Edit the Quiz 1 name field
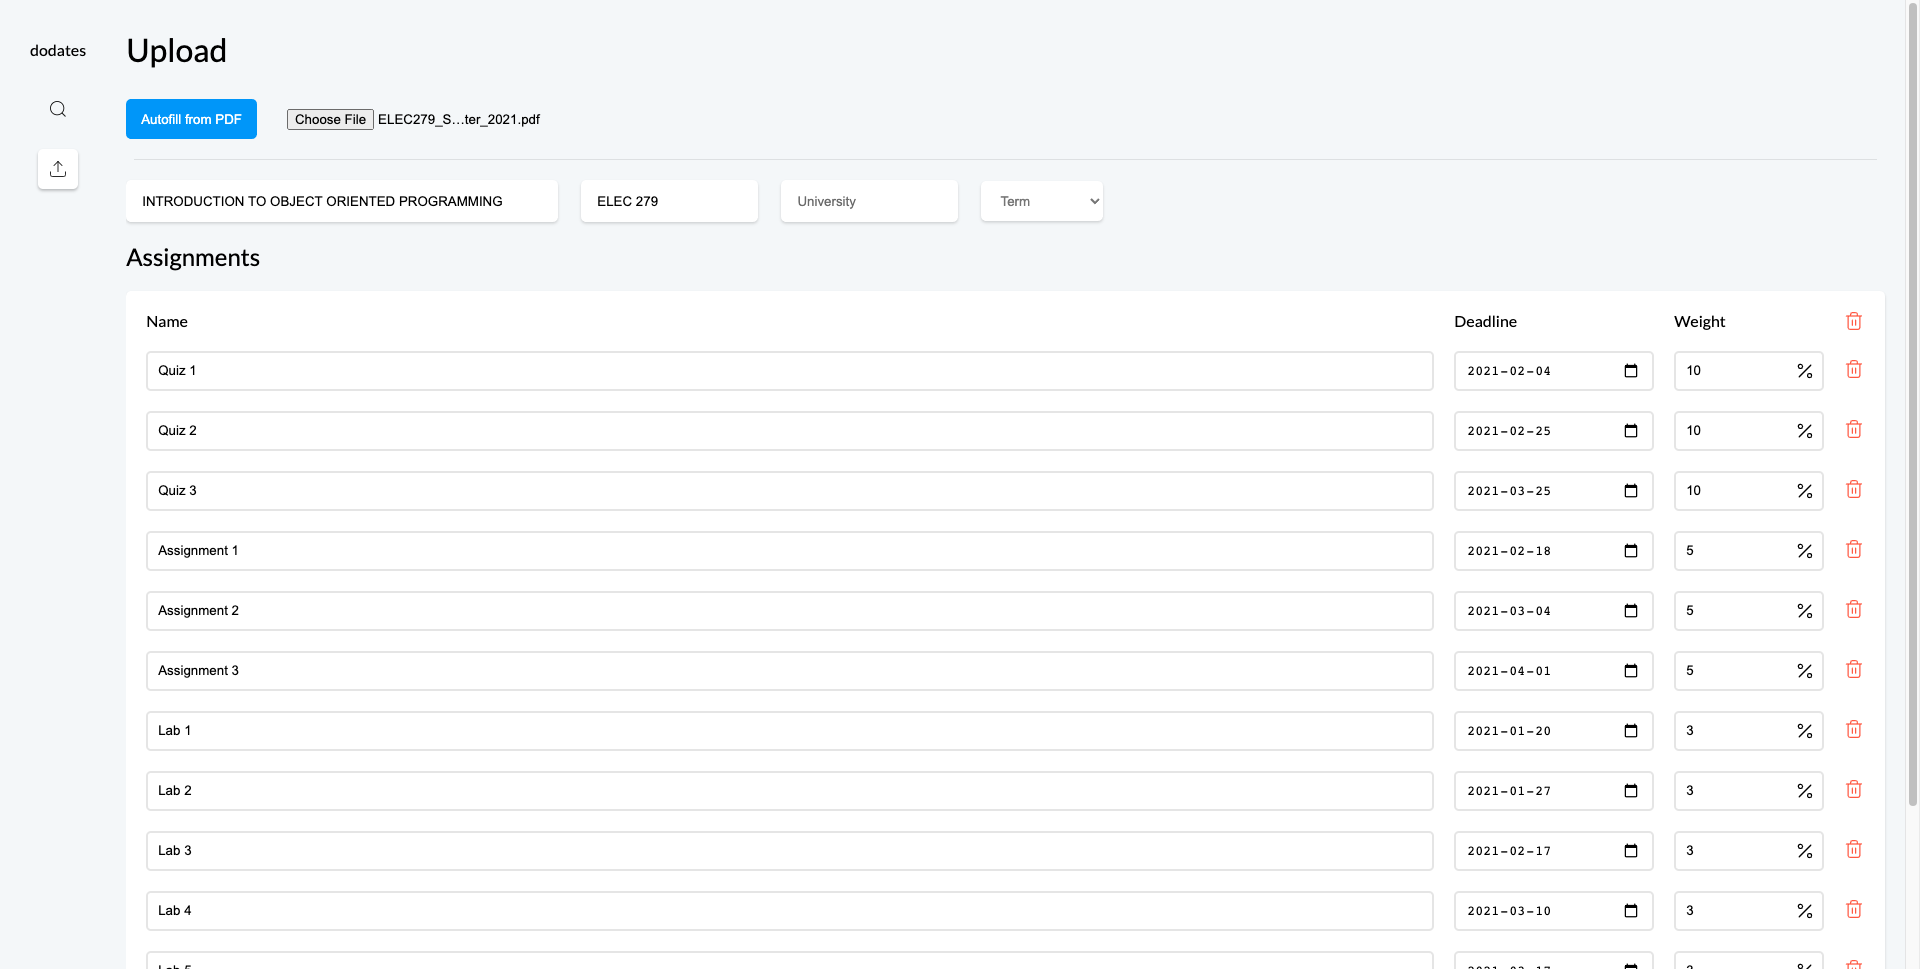1920x969 pixels. click(790, 371)
